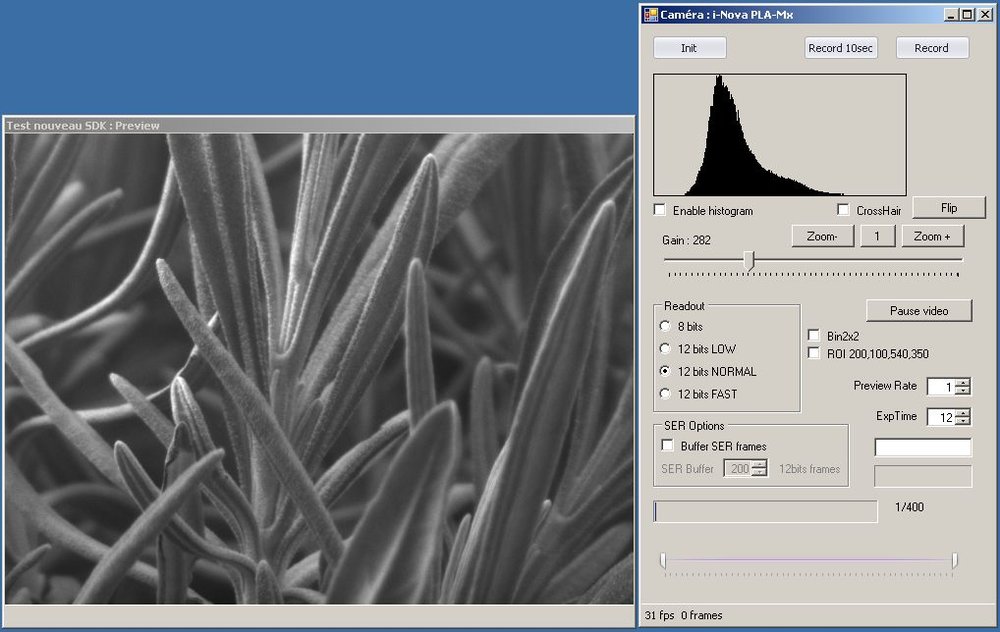Pause video preview
Image resolution: width=1000 pixels, height=632 pixels.
[x=919, y=311]
